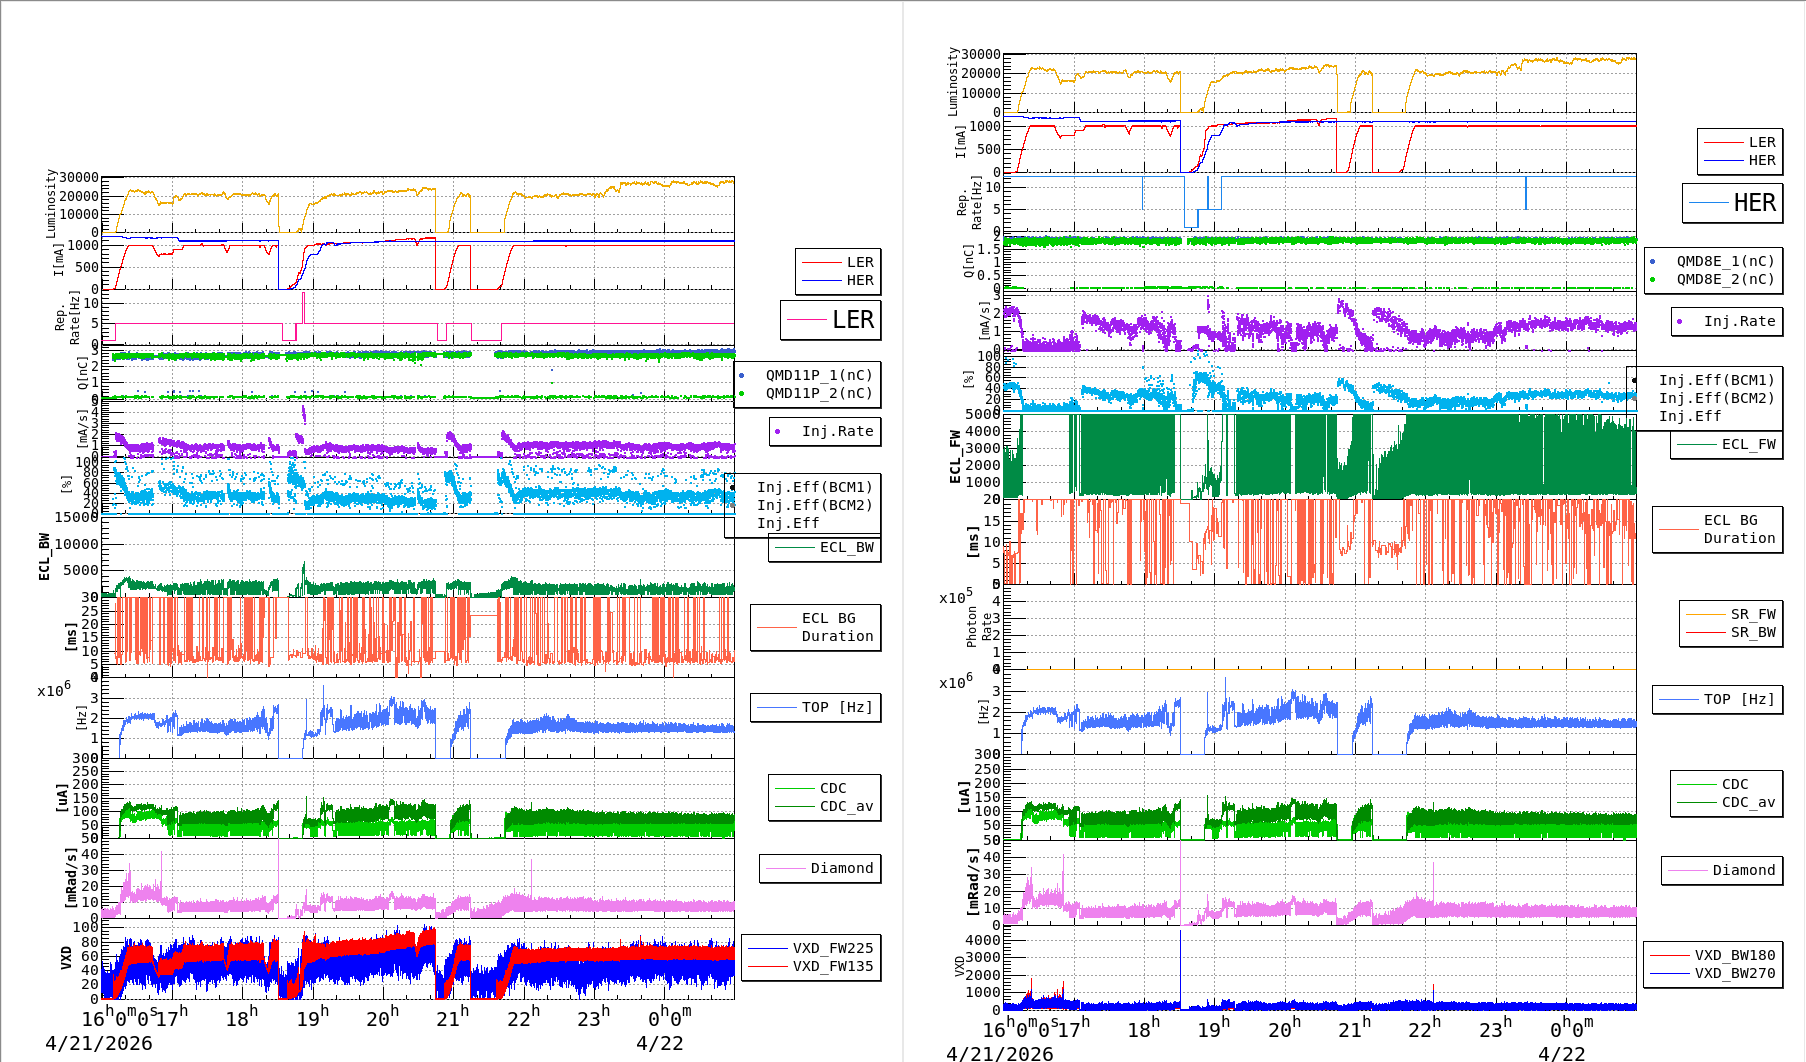Click the purple Inj.Rate marker in HER legend
Viewport: 1806px width, 1062px height.
point(1680,322)
